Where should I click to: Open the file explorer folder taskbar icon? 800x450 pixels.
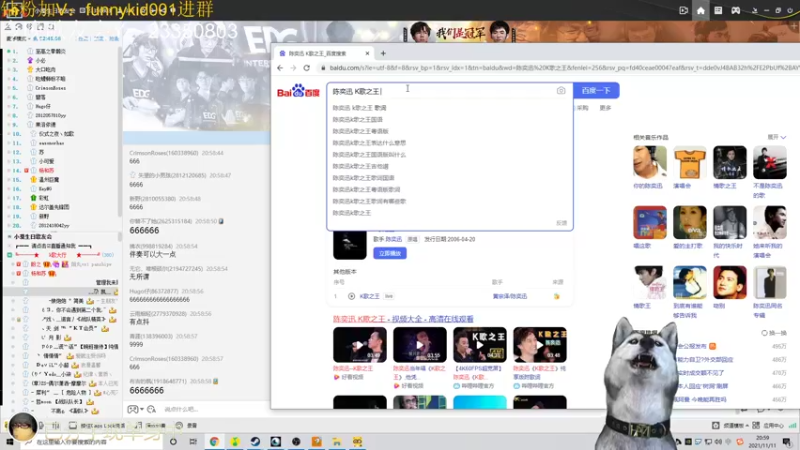click(x=337, y=442)
